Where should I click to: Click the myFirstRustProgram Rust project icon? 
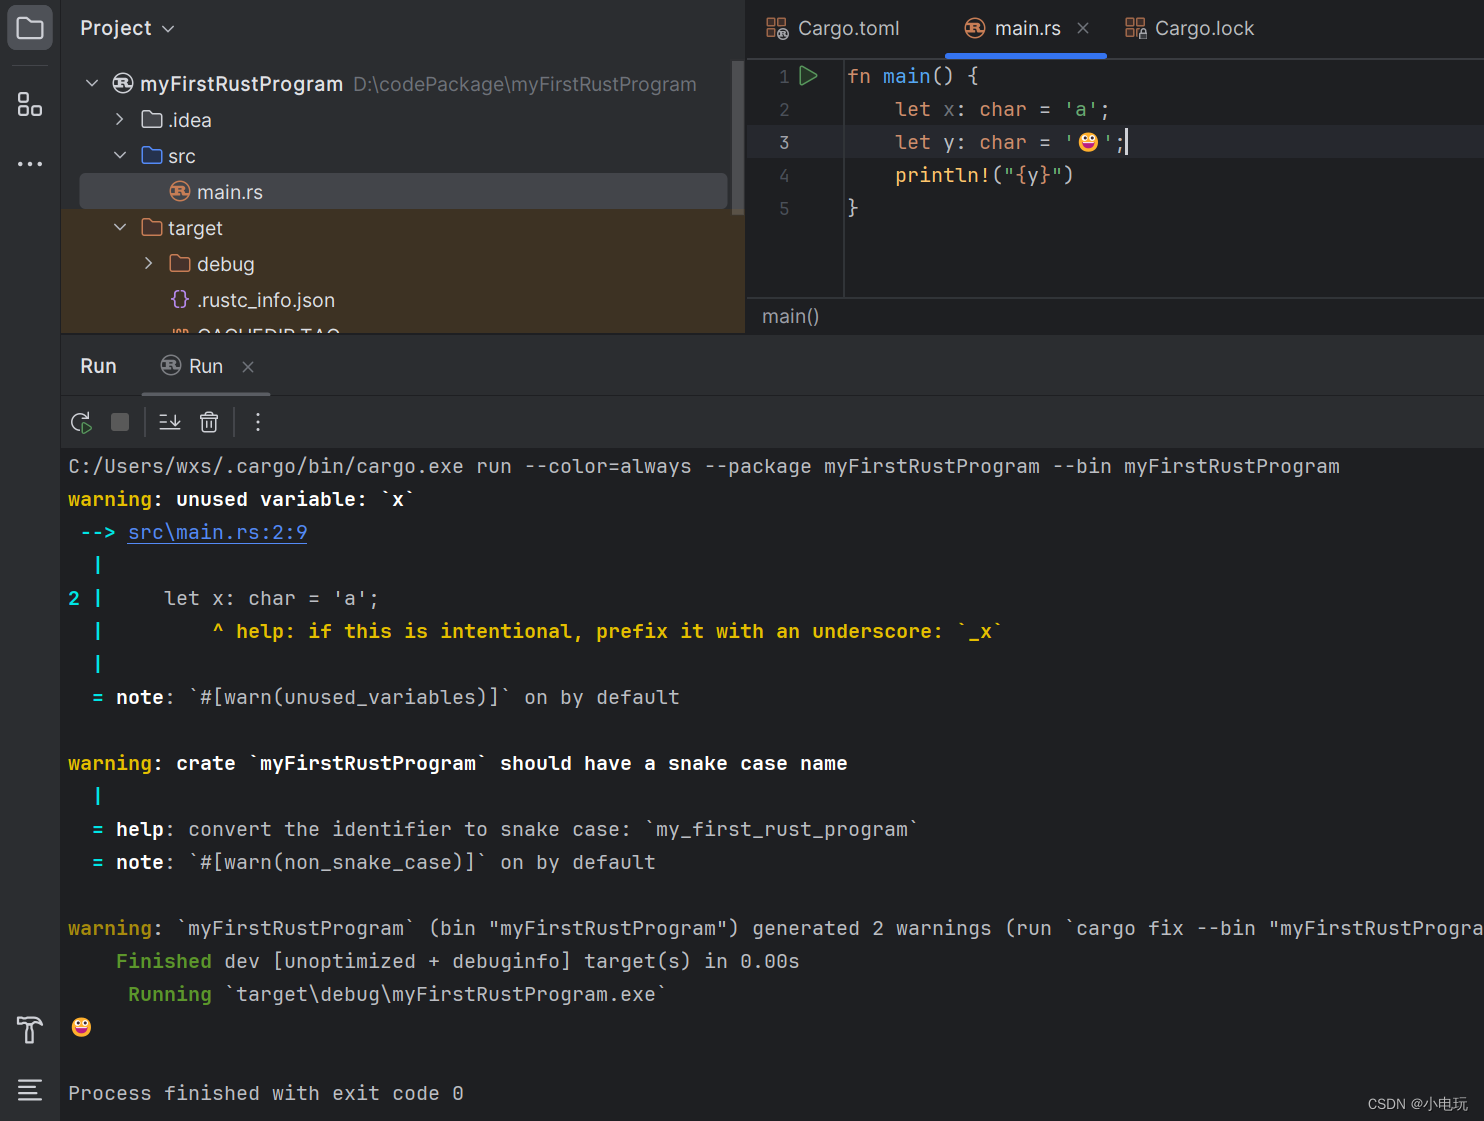(123, 83)
